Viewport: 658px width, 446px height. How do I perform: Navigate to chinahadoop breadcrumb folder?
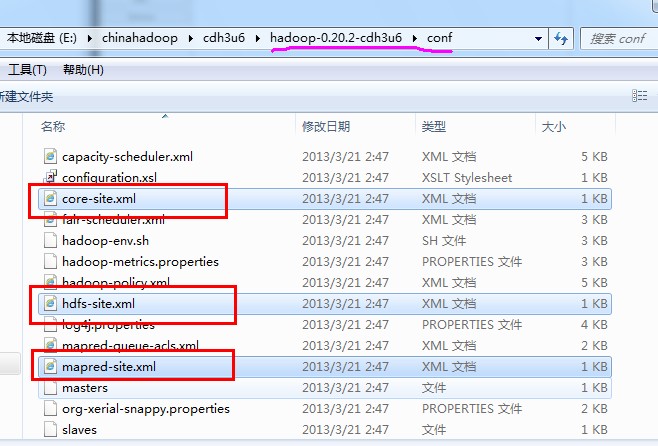140,38
